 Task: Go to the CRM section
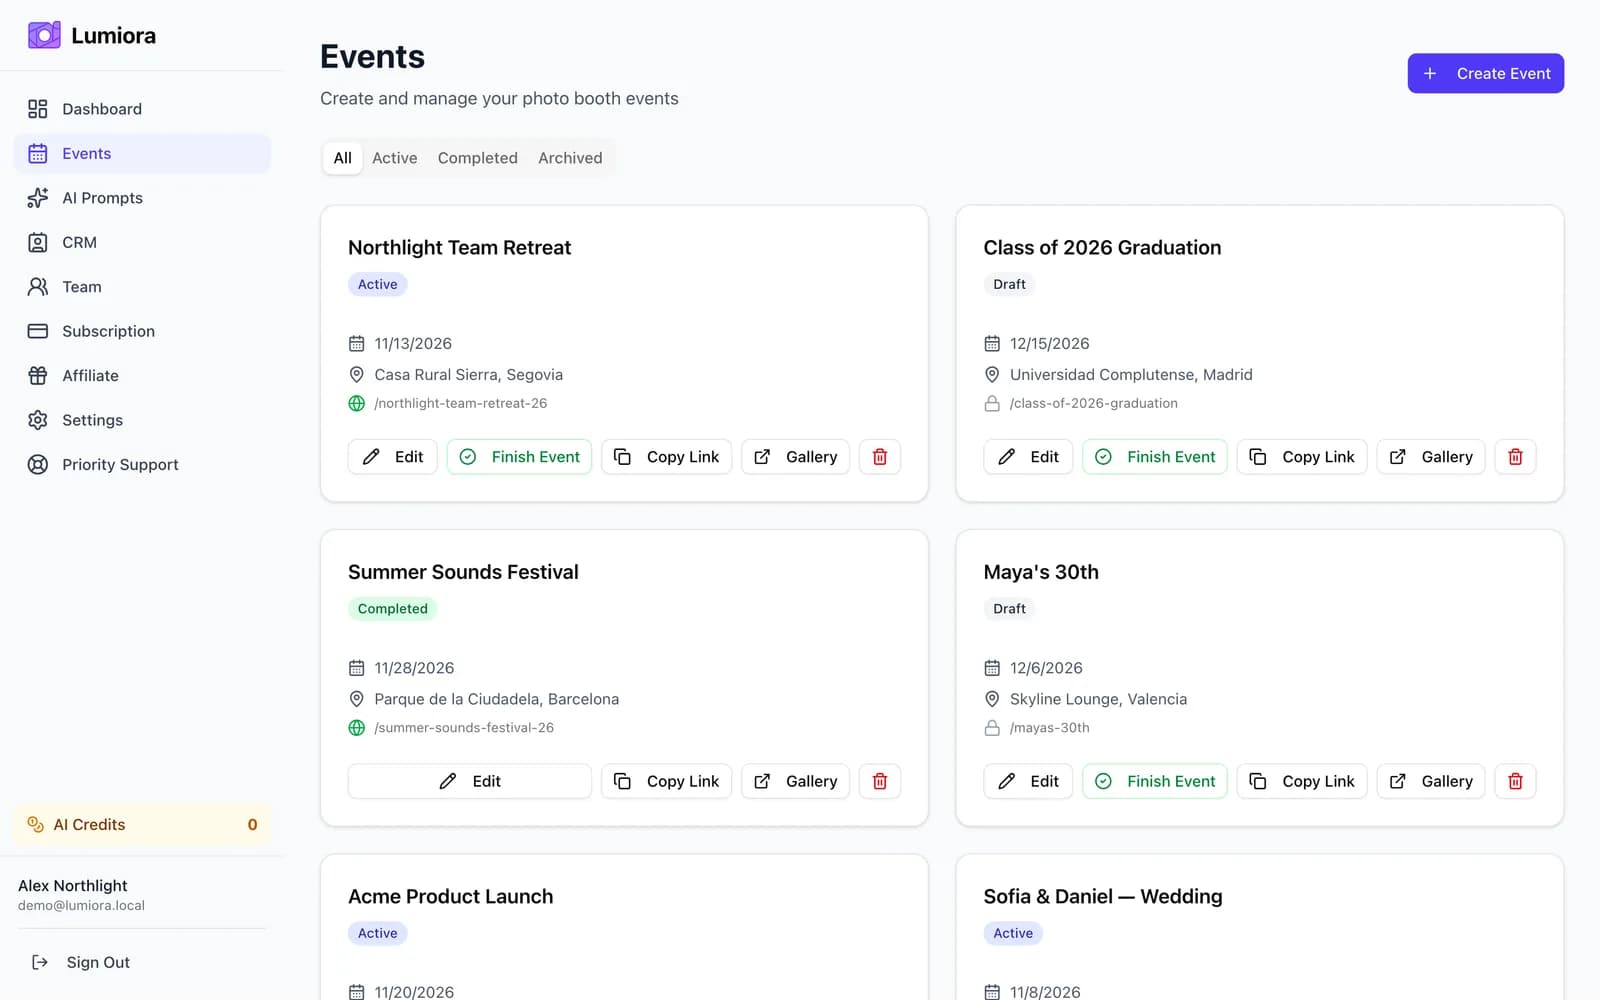pos(142,242)
